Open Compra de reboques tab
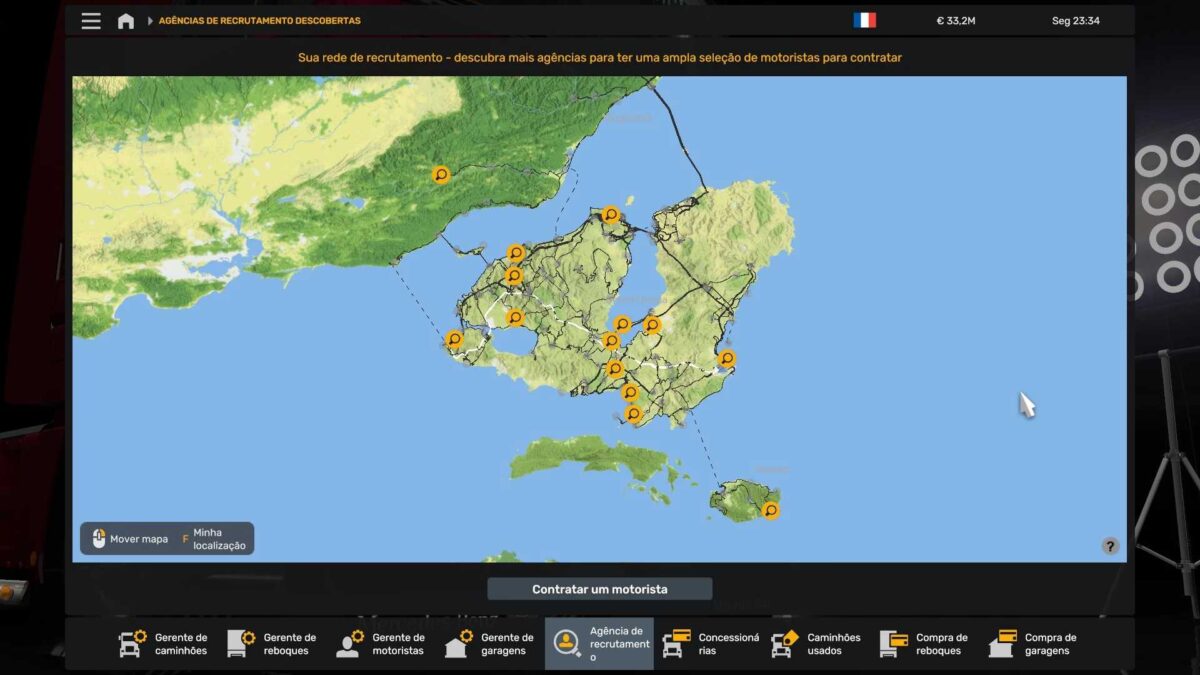Screen dimensions: 1200x675 click(925, 644)
